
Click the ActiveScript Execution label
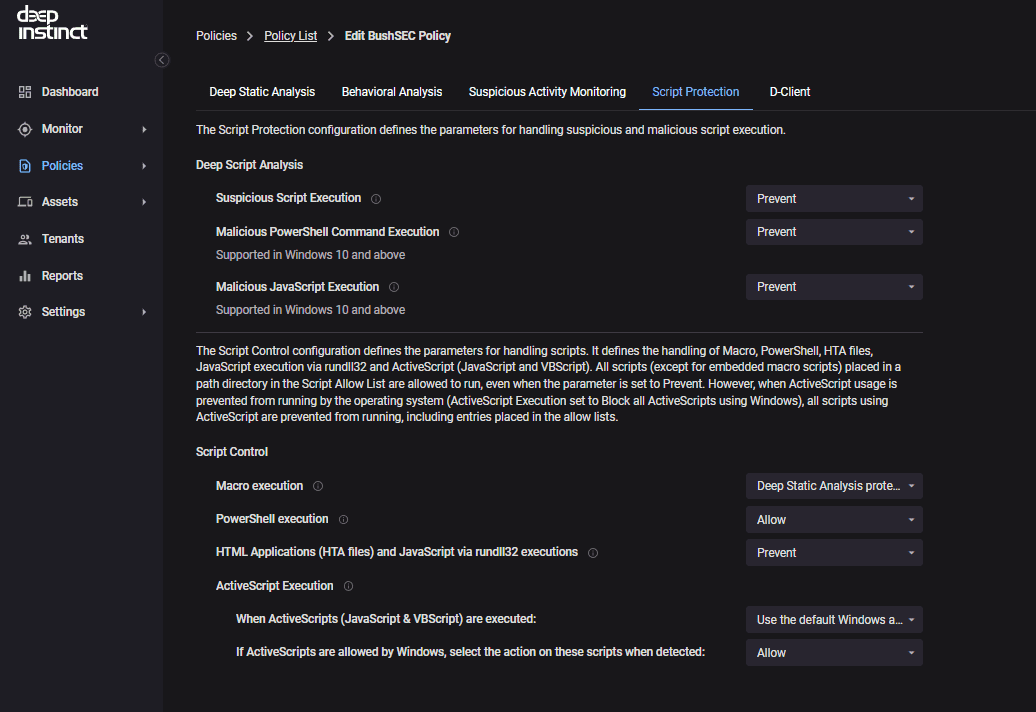point(275,586)
